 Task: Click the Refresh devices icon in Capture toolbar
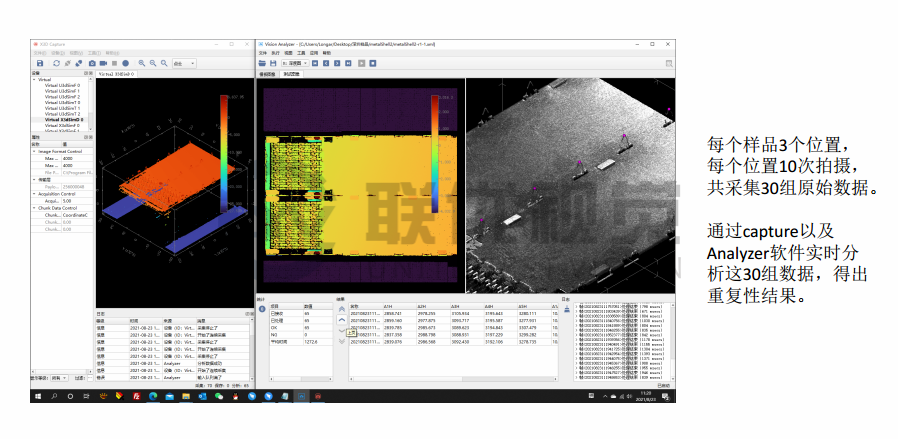tap(57, 63)
